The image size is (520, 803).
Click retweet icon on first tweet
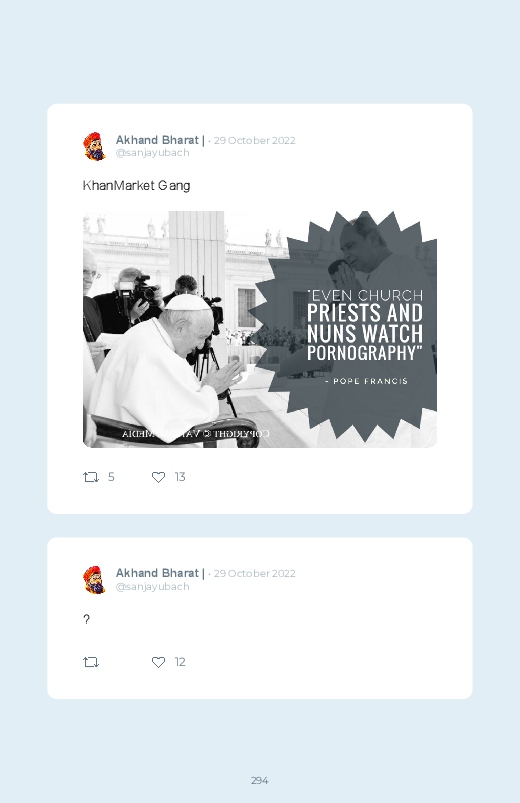91,477
